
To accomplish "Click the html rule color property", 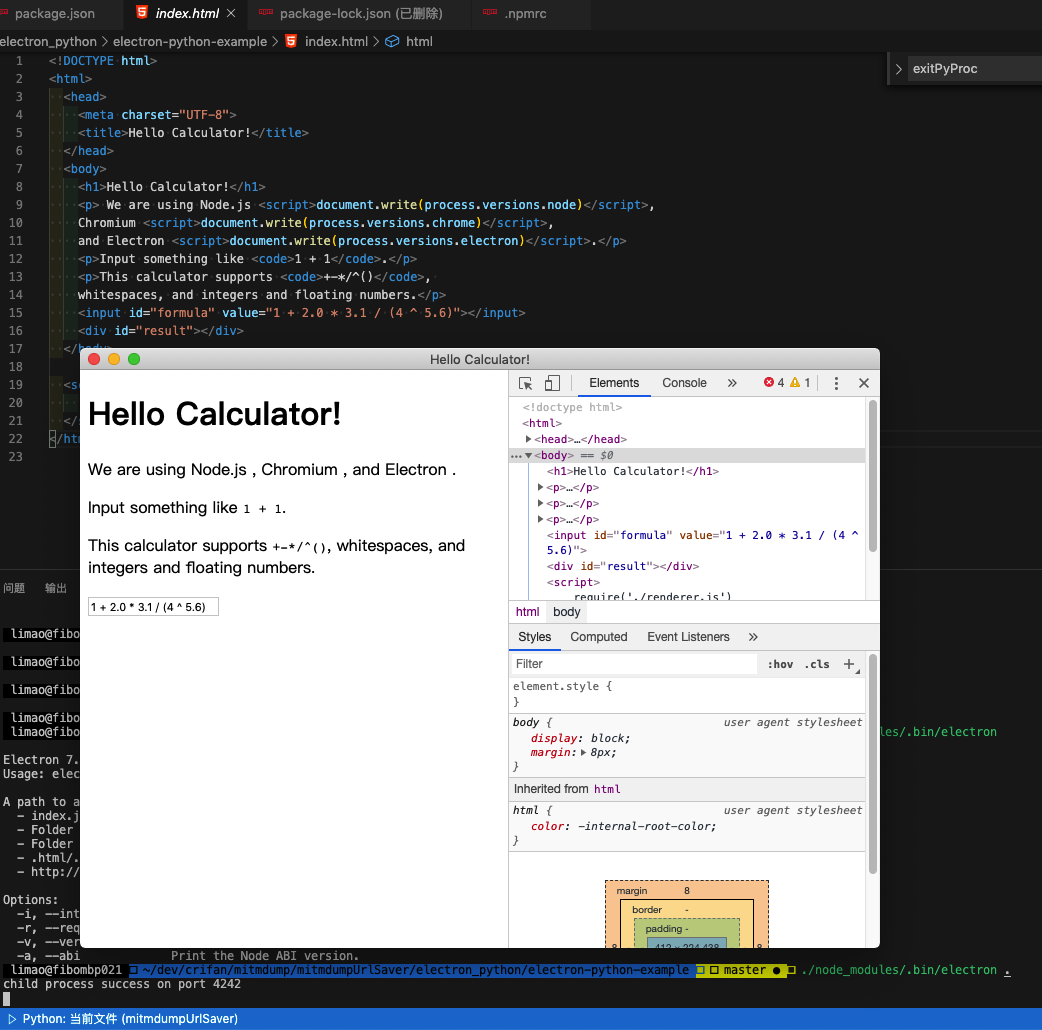I will [x=548, y=827].
